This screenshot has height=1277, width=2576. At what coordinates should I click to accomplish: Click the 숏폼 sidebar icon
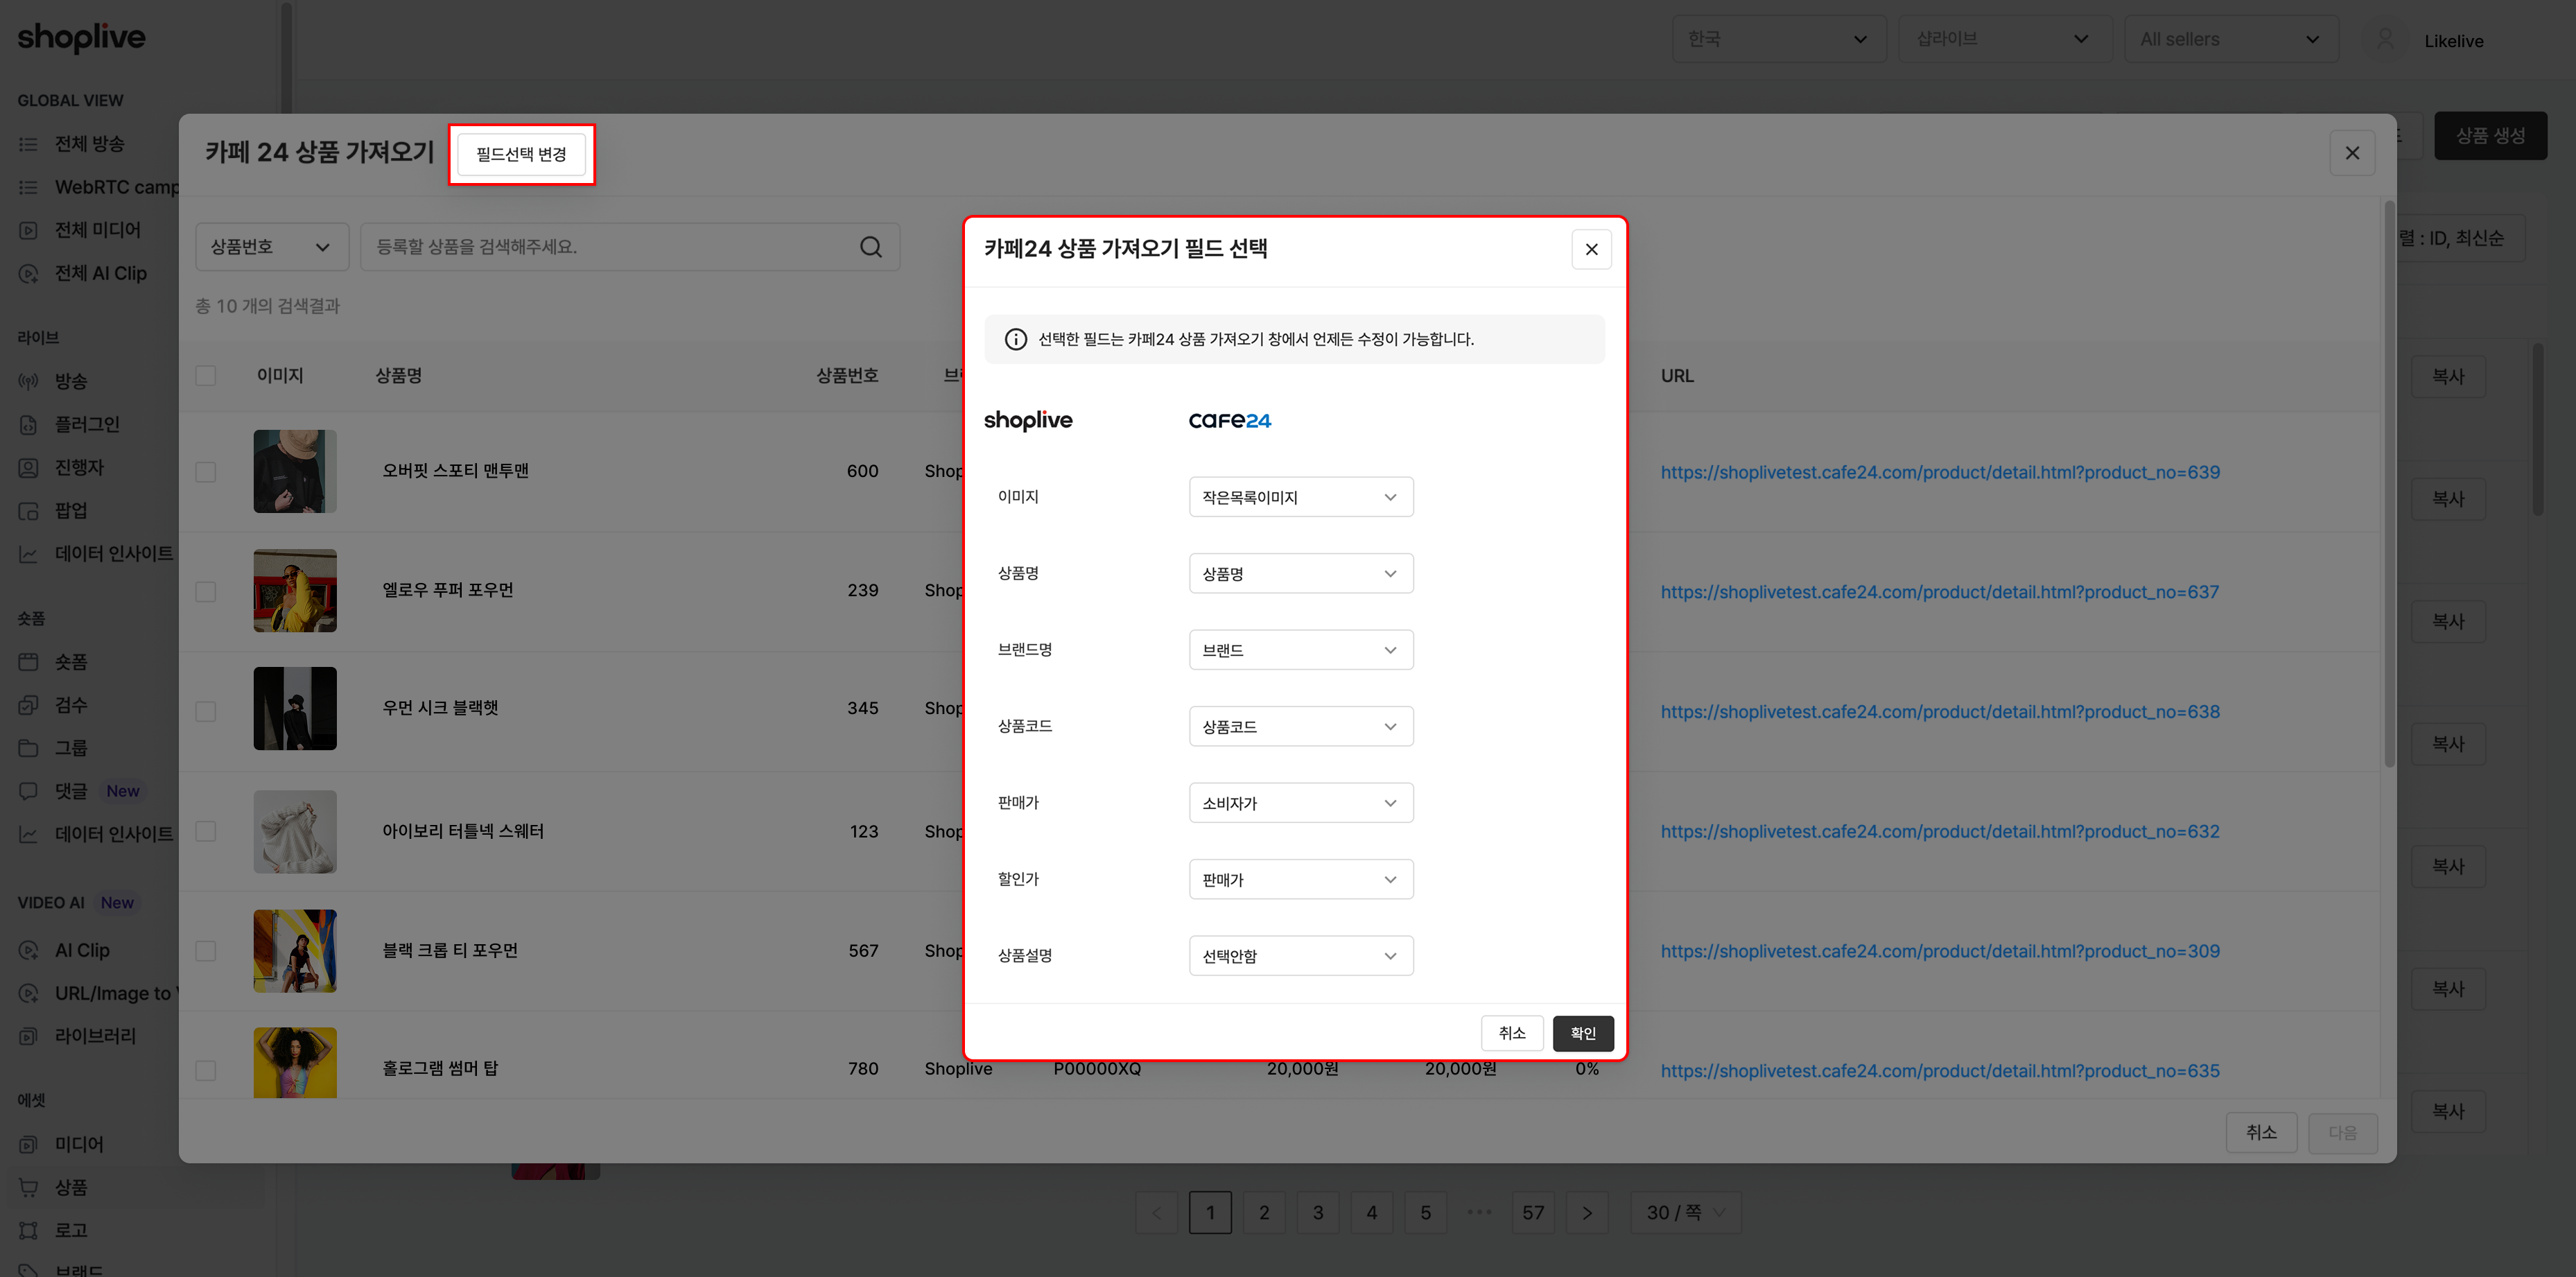[x=28, y=662]
